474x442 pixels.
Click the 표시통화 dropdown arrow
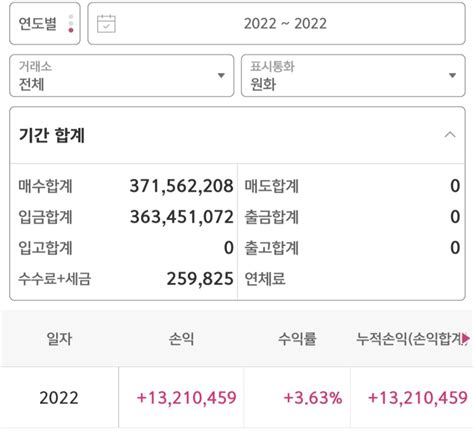pos(452,76)
